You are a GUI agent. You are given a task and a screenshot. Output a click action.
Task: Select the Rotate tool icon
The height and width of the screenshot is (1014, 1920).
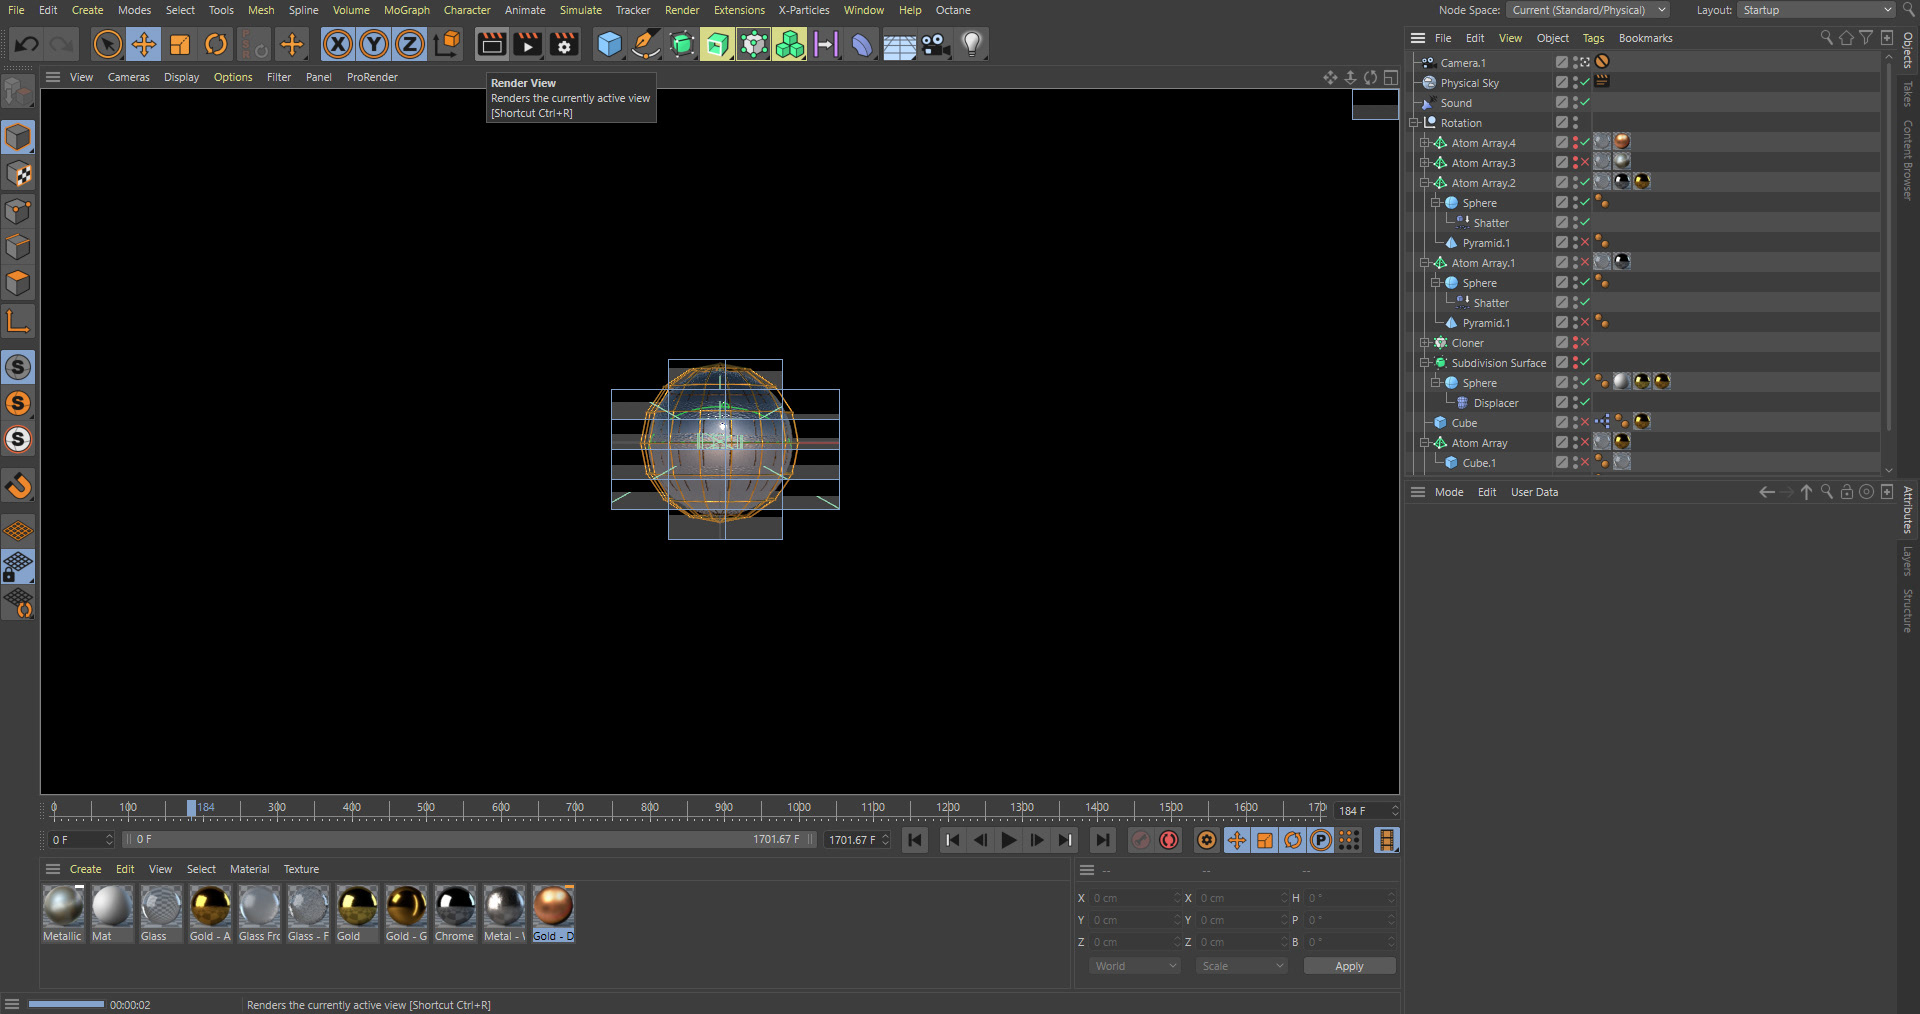point(216,44)
